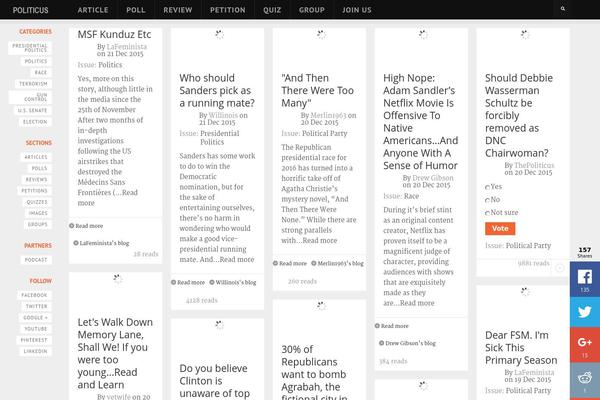Go to Articles section
The width and height of the screenshot is (600, 400).
[x=36, y=157]
